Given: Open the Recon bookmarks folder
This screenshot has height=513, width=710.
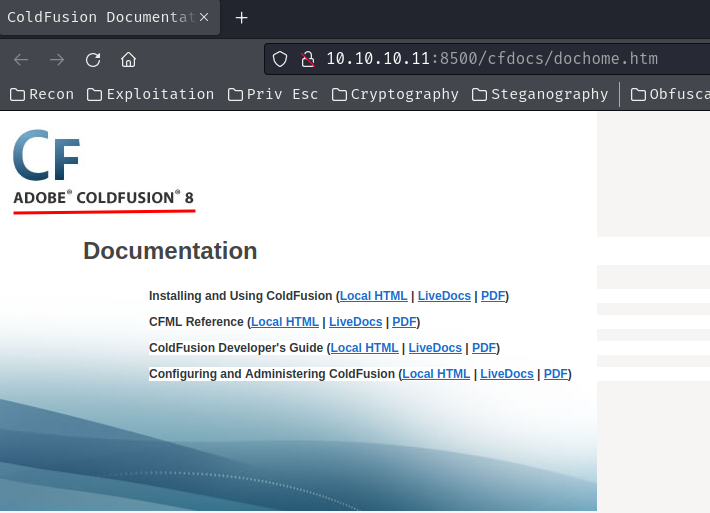Looking at the screenshot, I should coord(42,94).
